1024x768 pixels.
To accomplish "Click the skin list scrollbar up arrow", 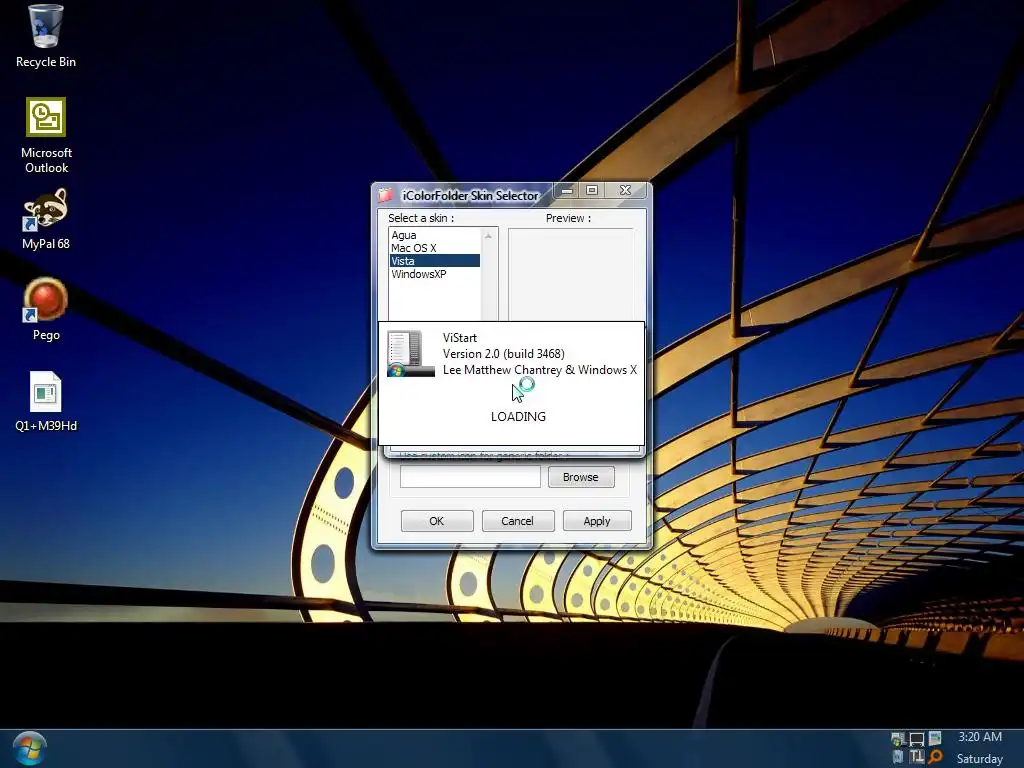I will tap(488, 236).
